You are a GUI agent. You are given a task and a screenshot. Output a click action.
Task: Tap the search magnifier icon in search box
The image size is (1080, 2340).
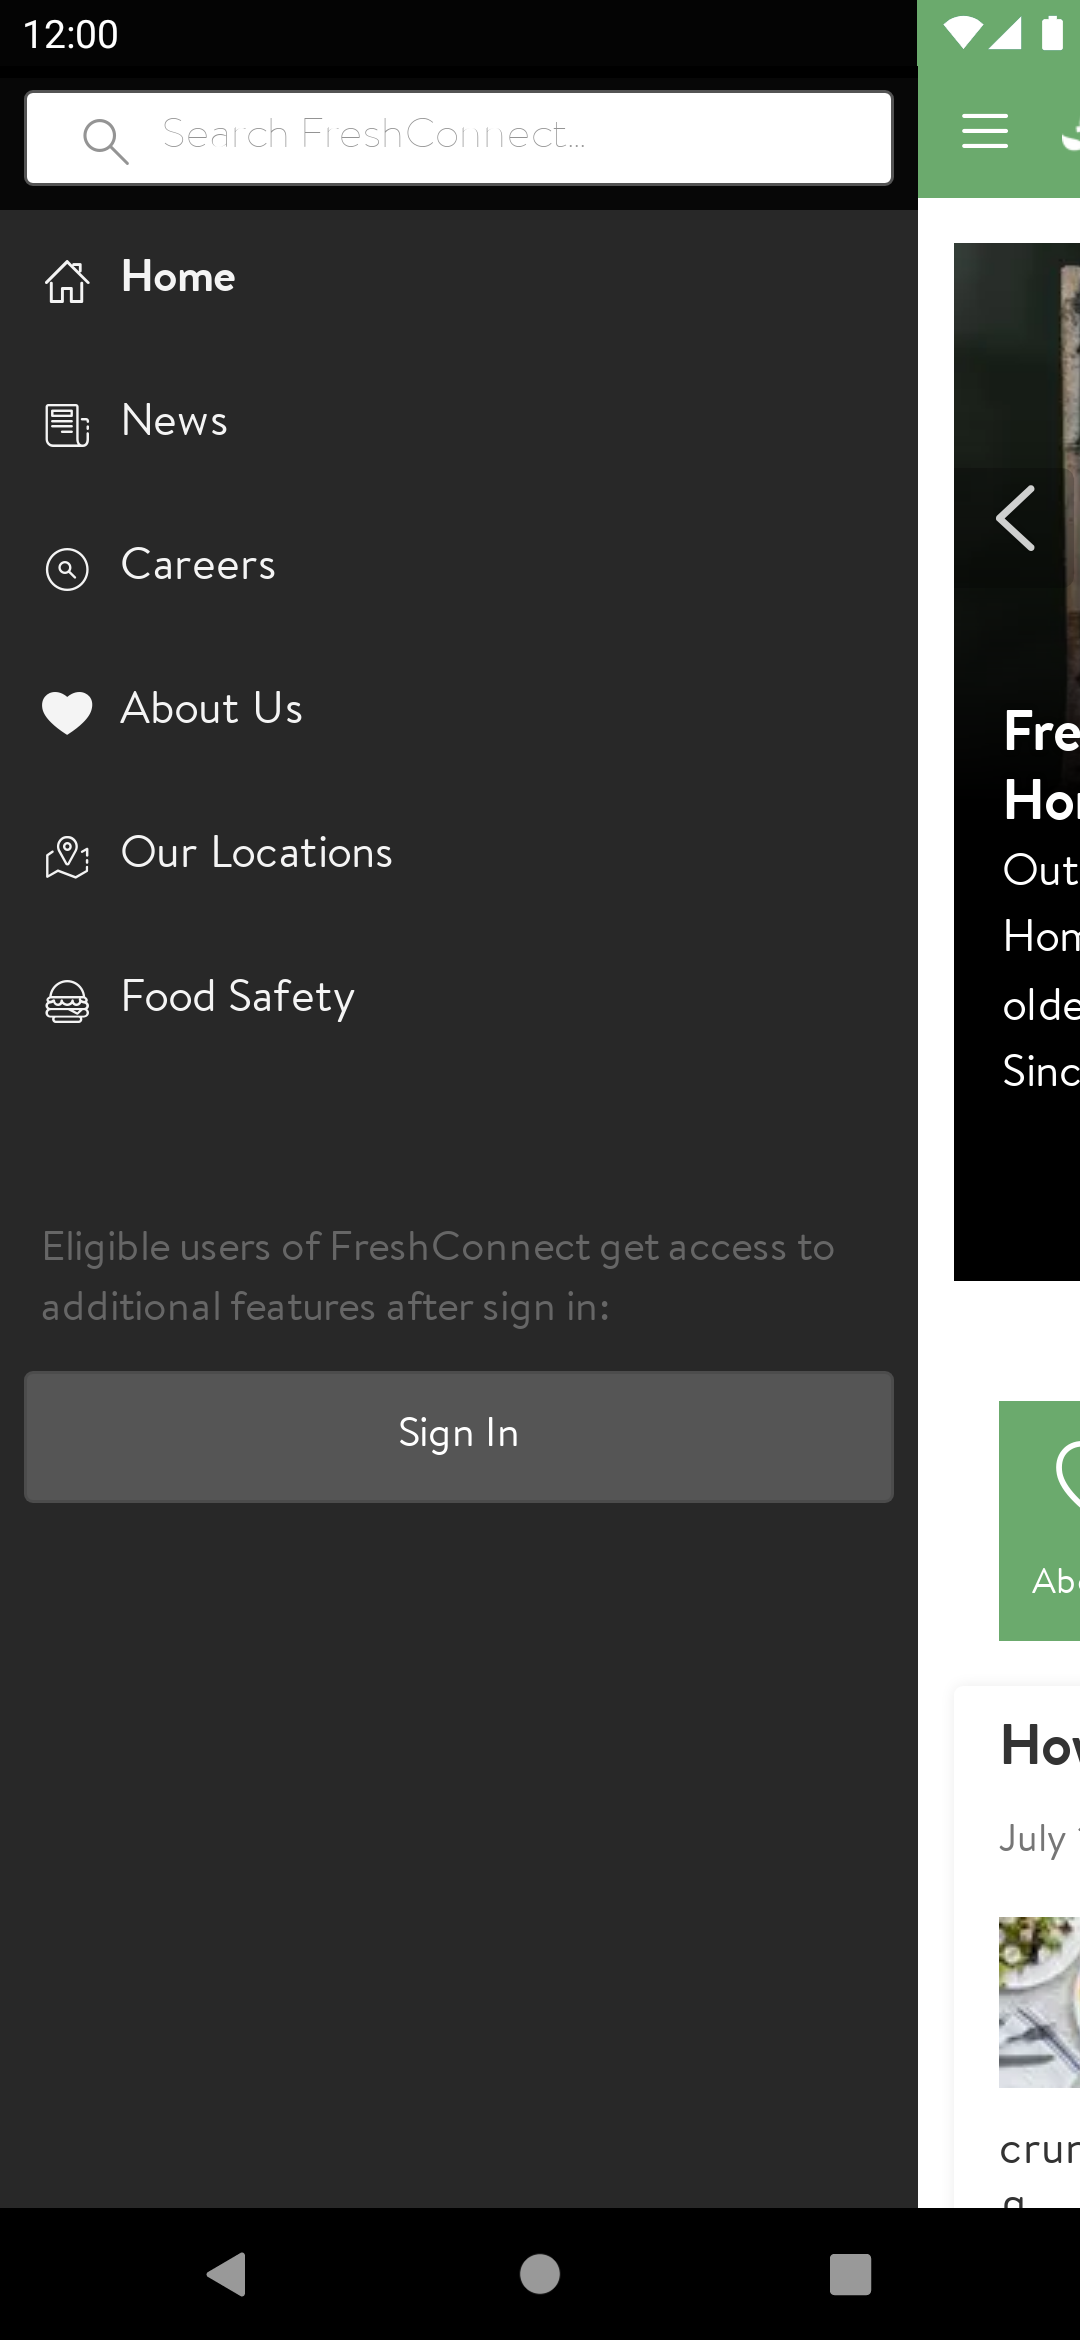pos(106,141)
